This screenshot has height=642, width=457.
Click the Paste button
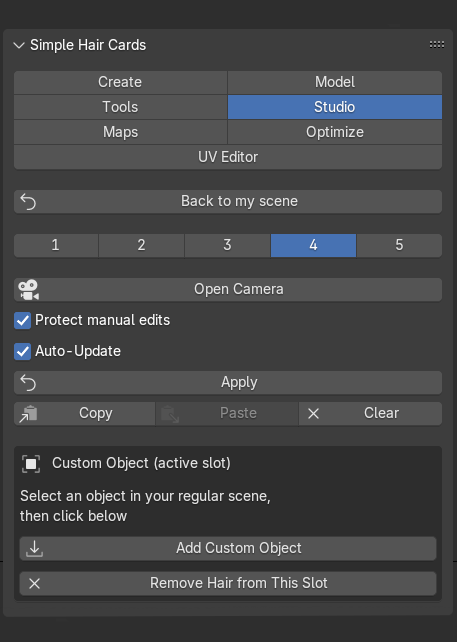227,414
